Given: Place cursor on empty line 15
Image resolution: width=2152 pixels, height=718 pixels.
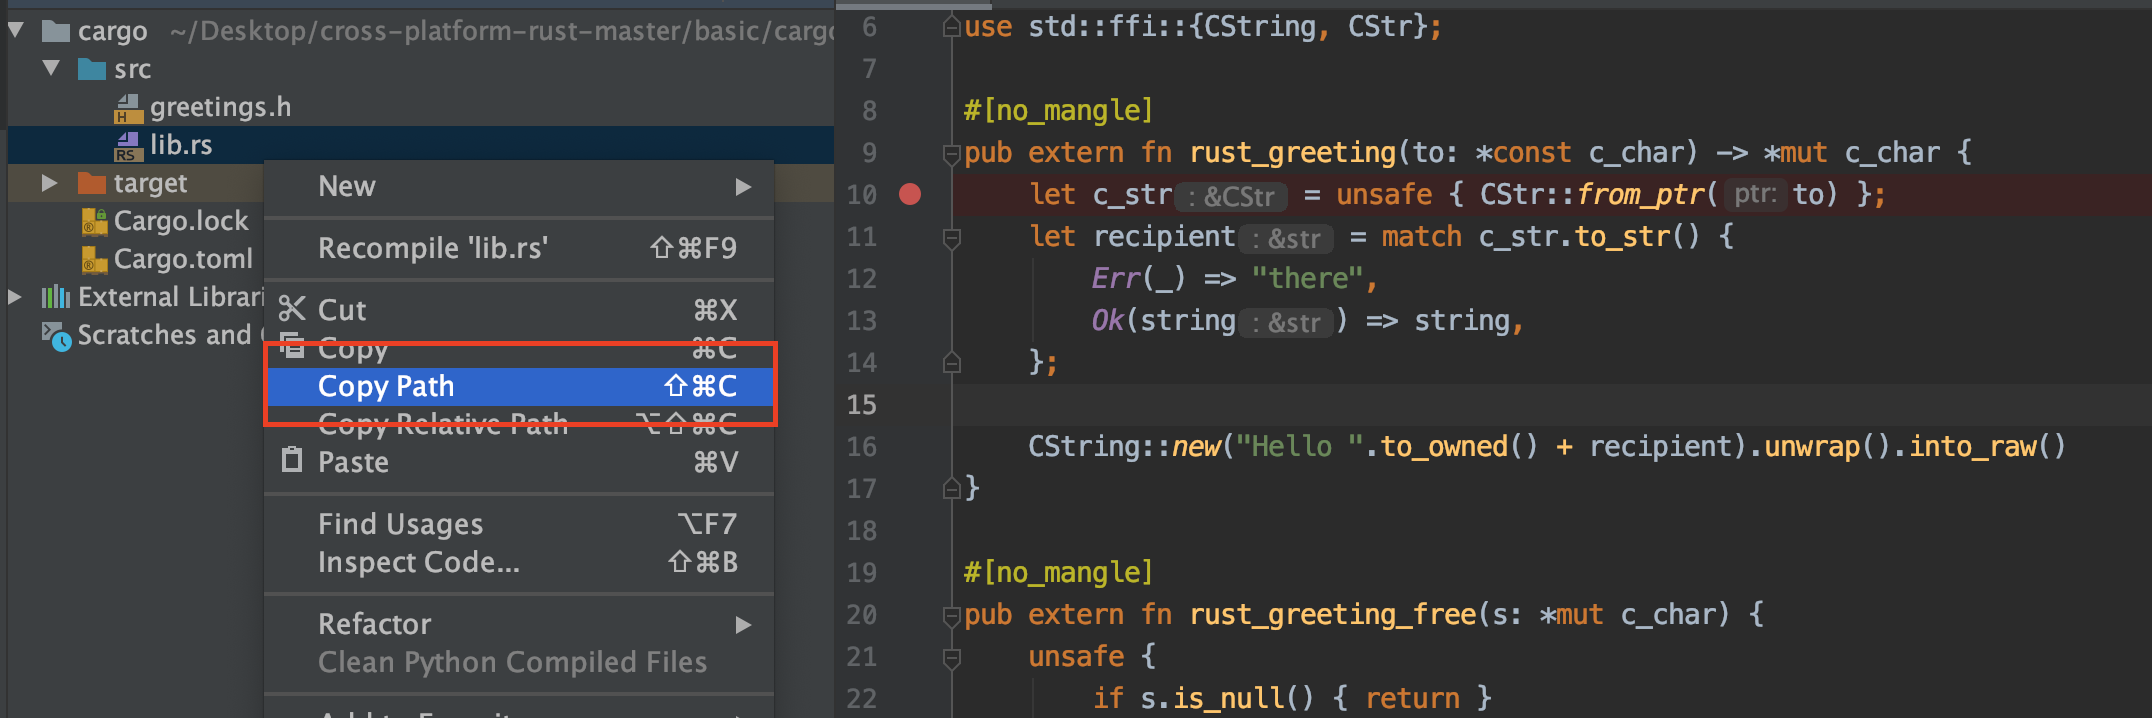Looking at the screenshot, I should point(1550,405).
